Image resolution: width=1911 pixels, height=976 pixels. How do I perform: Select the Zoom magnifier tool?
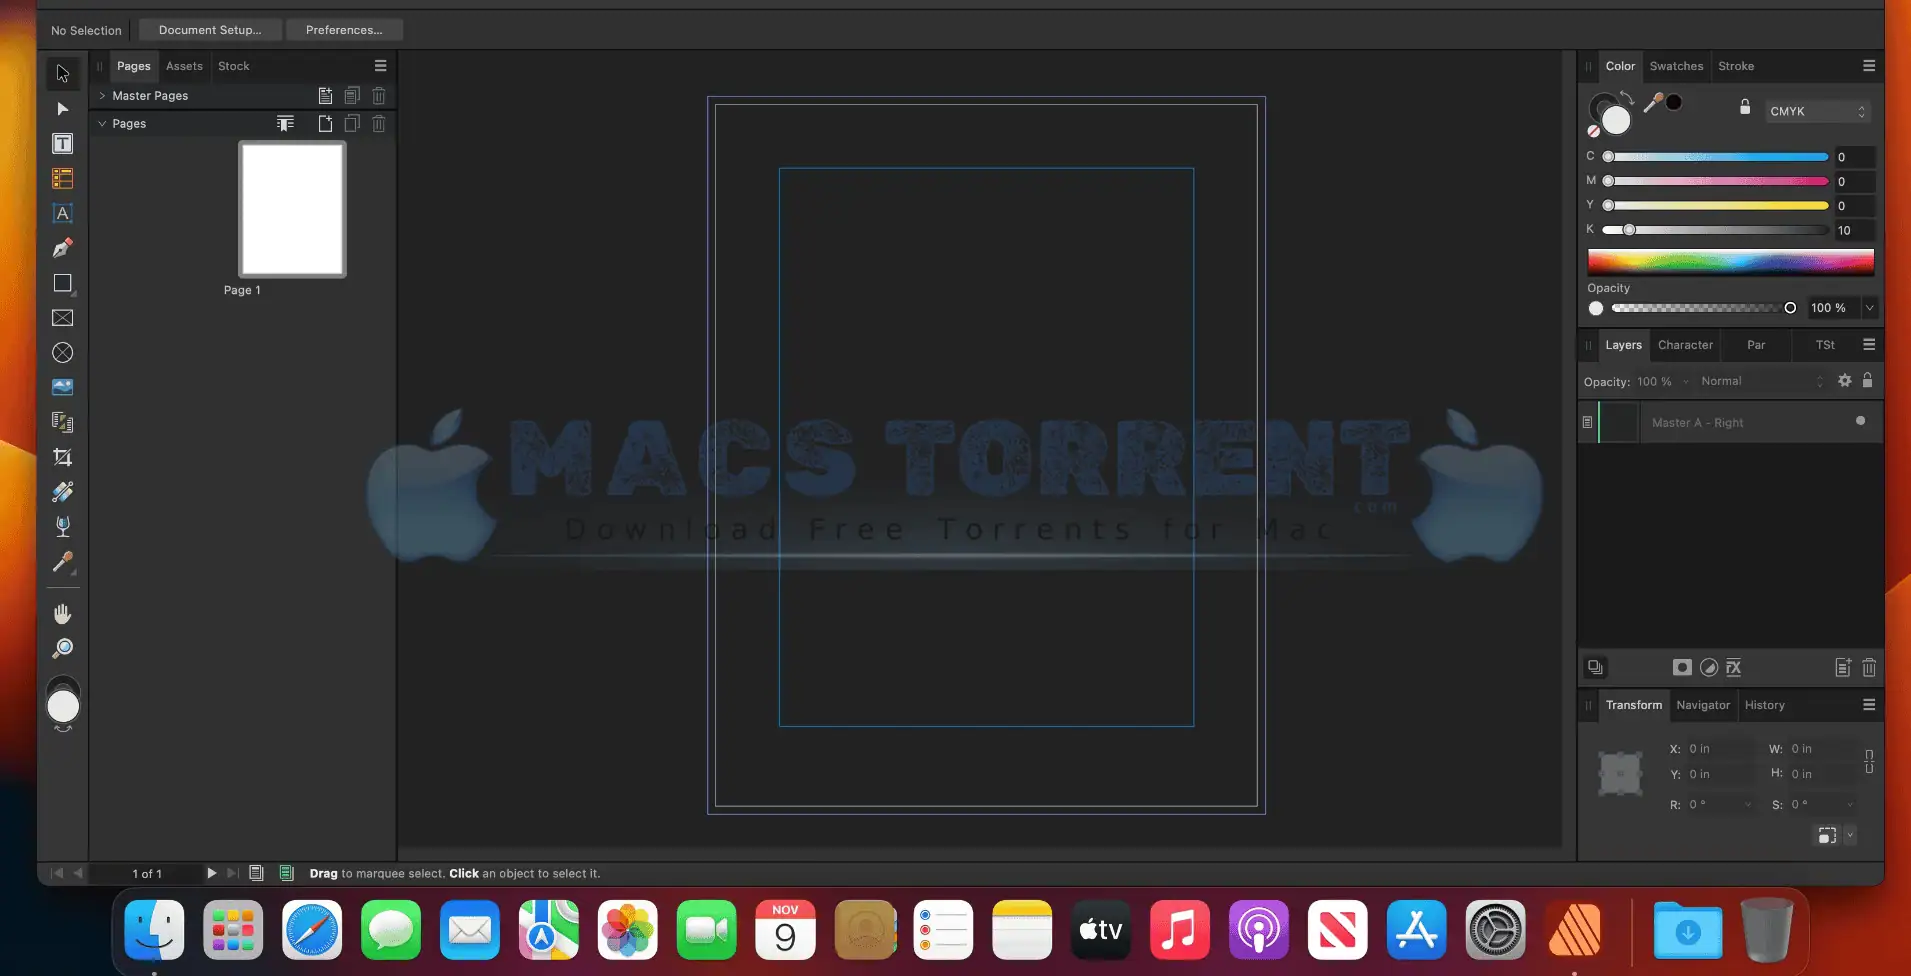pos(63,649)
